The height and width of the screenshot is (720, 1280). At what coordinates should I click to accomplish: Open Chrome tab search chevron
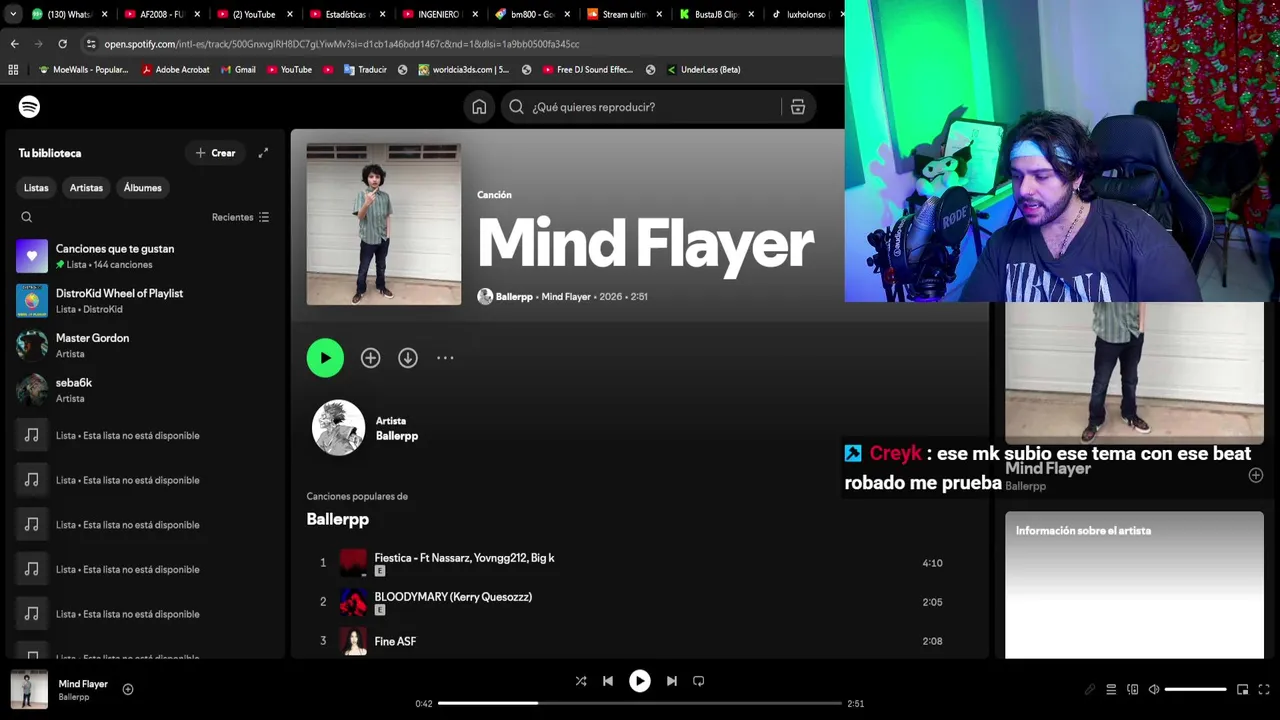click(x=13, y=14)
